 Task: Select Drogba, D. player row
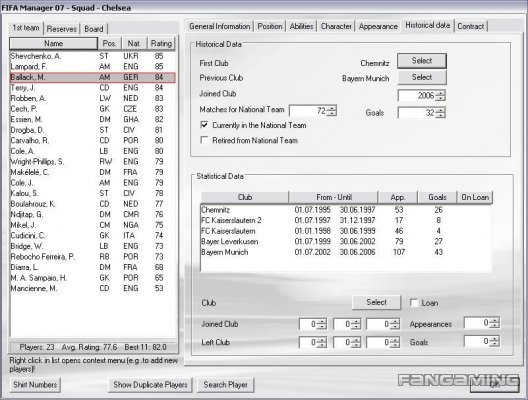pos(93,130)
